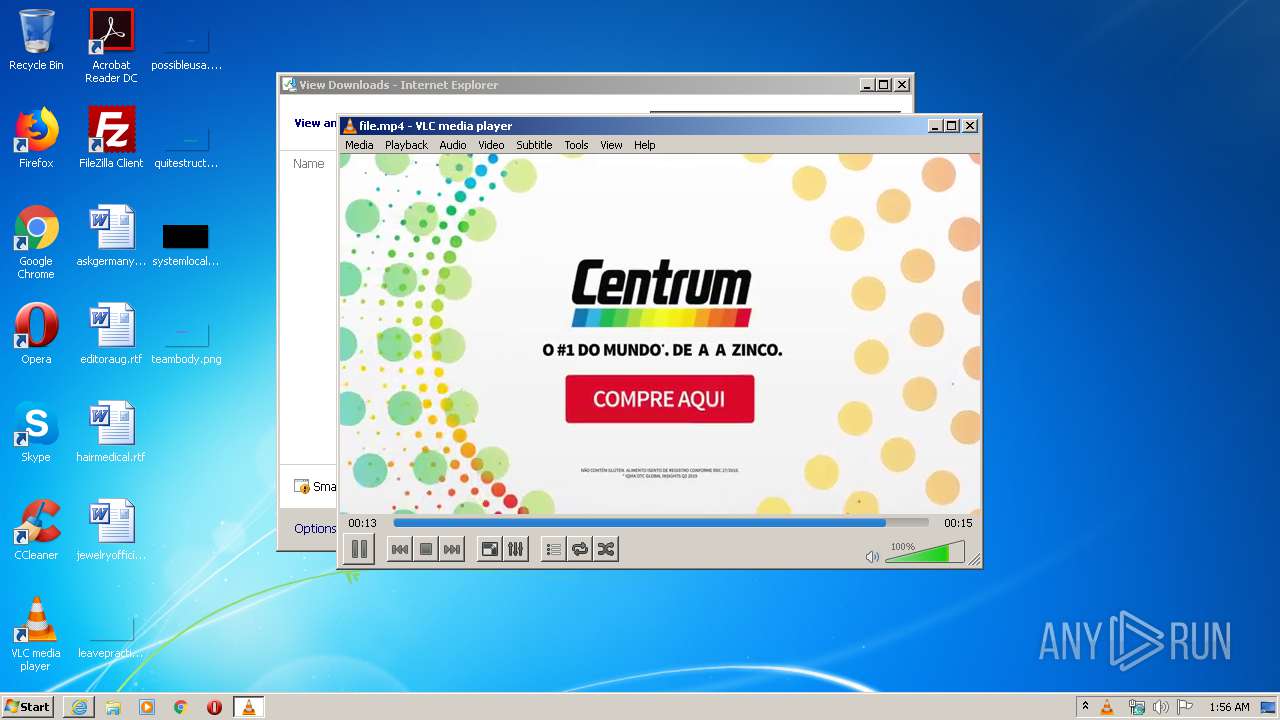Image resolution: width=1280 pixels, height=720 pixels.
Task: Open the Subtitle menu in VLC
Action: click(534, 145)
